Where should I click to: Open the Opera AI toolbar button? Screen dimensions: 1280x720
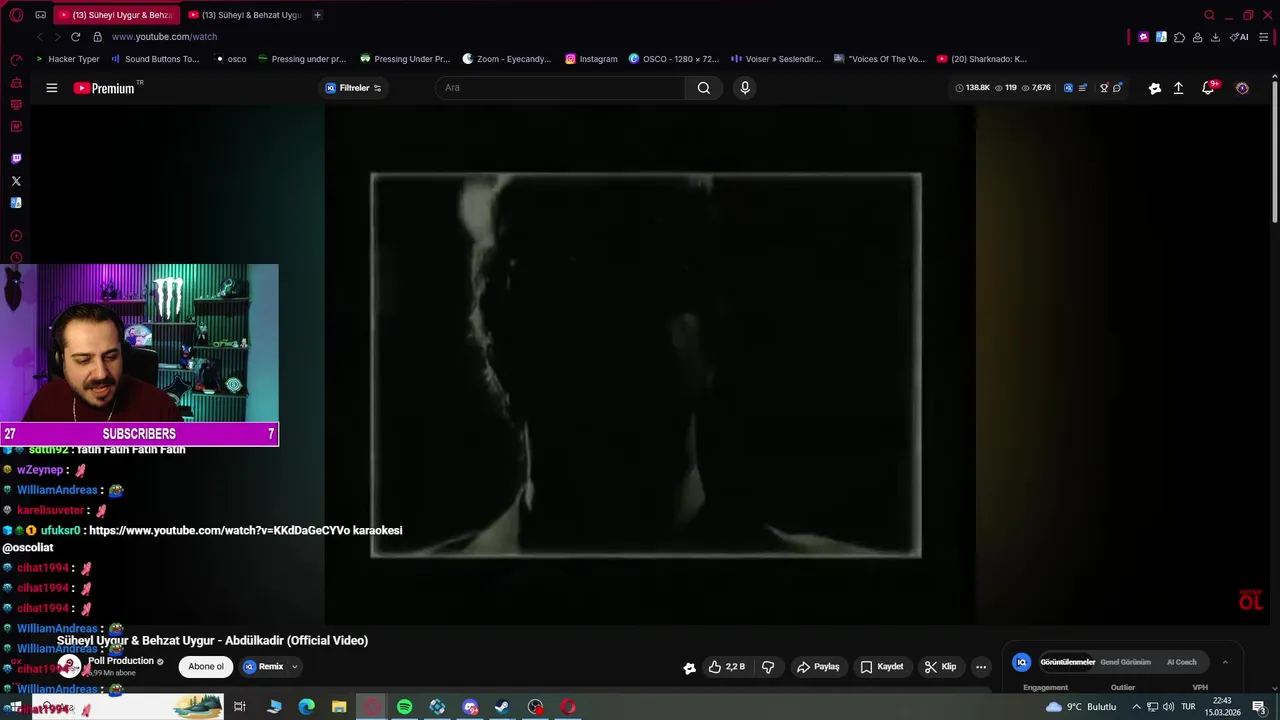pos(1240,37)
